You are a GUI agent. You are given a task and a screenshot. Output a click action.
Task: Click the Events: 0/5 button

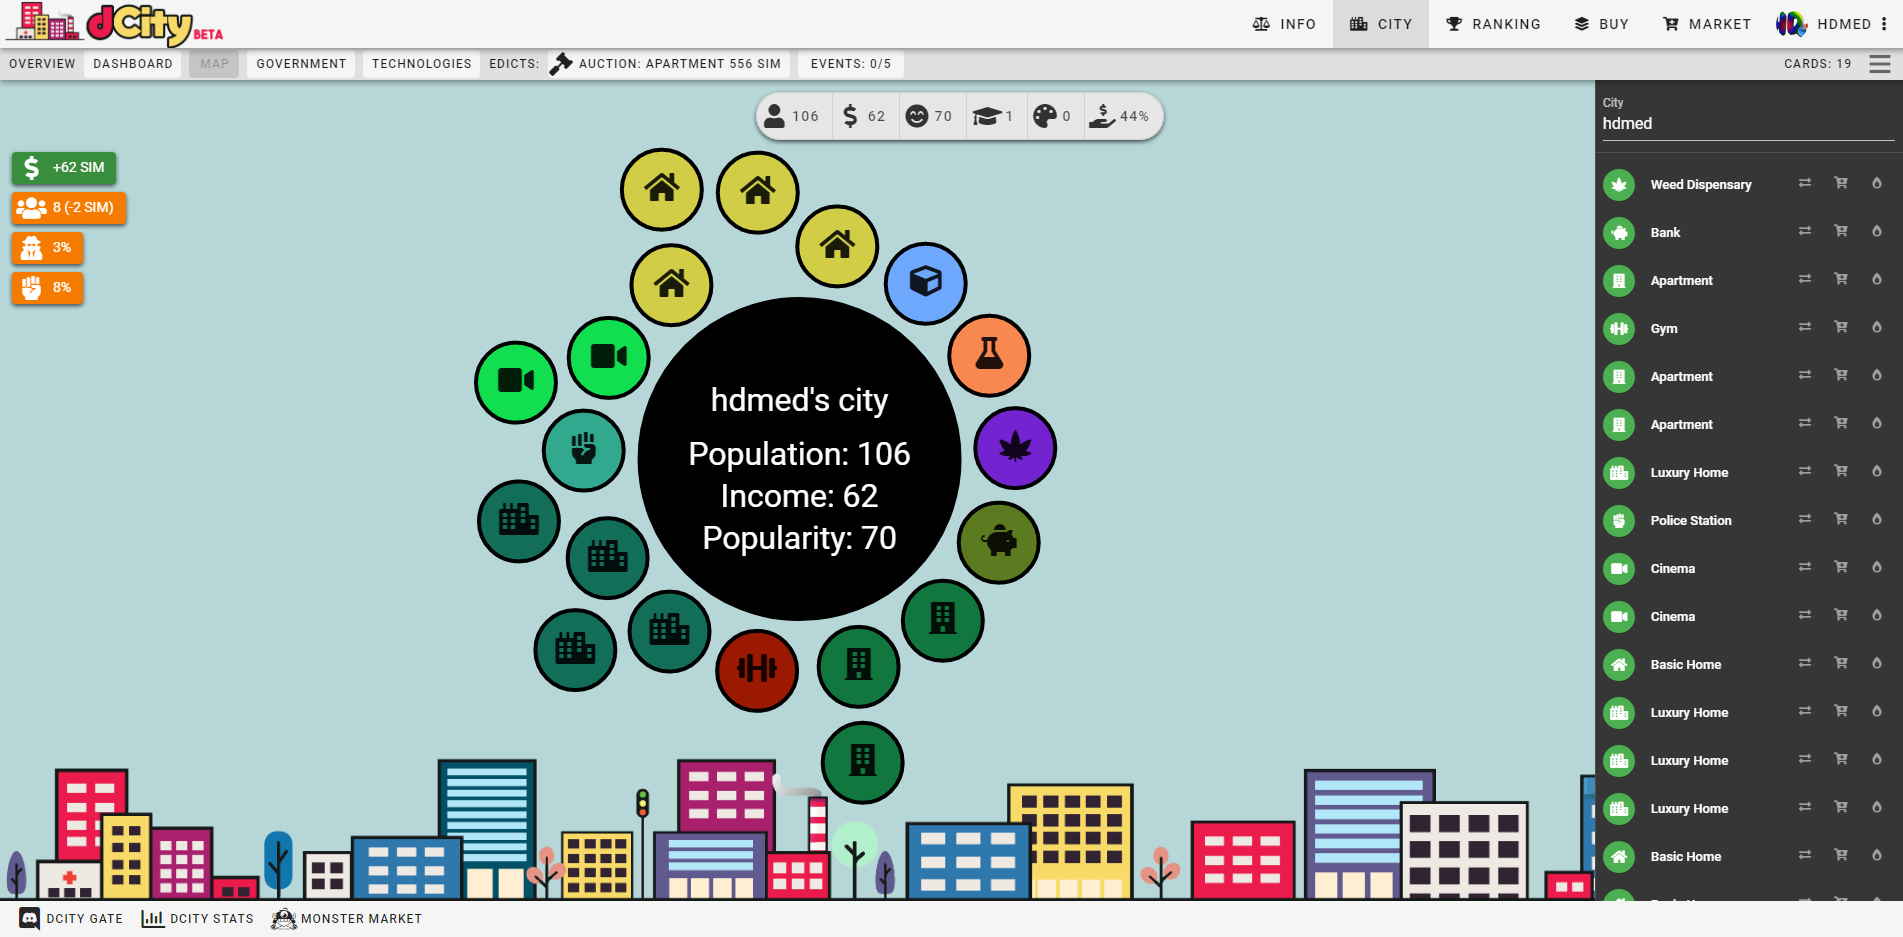[850, 64]
